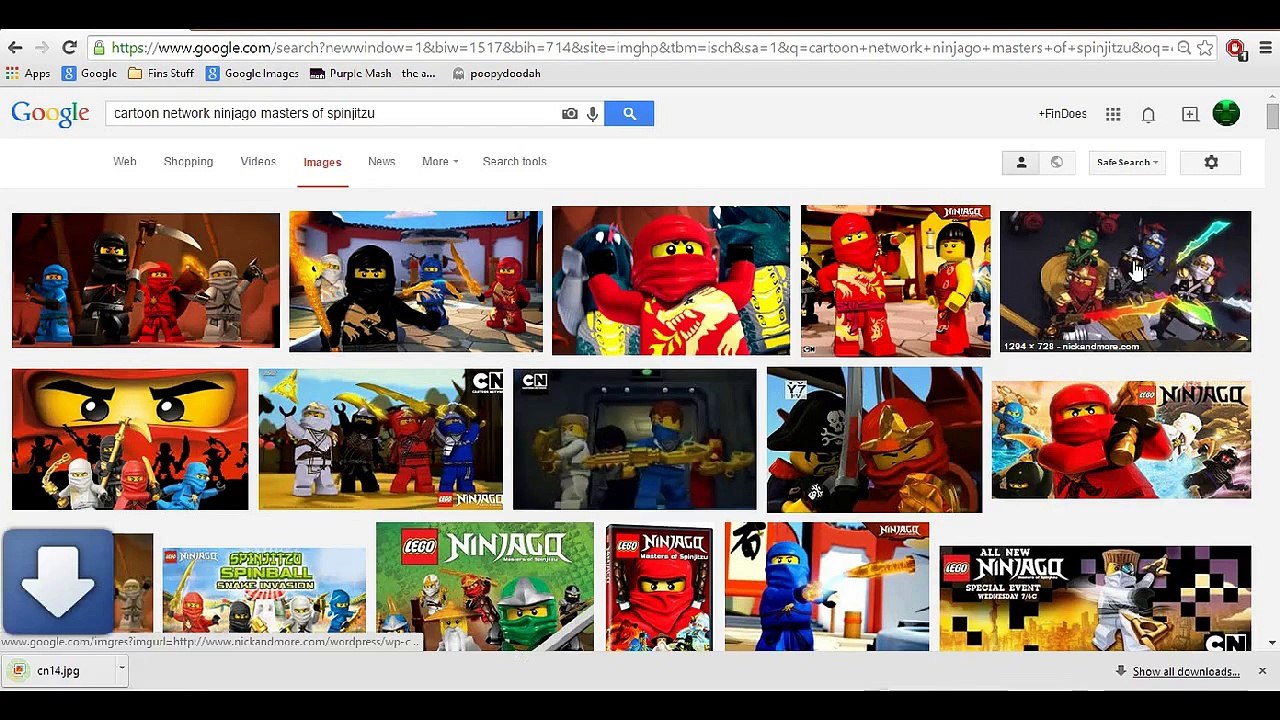This screenshot has height=720, width=1280.
Task: Open the four ninjas on red rocks thumbnail
Action: [146, 280]
